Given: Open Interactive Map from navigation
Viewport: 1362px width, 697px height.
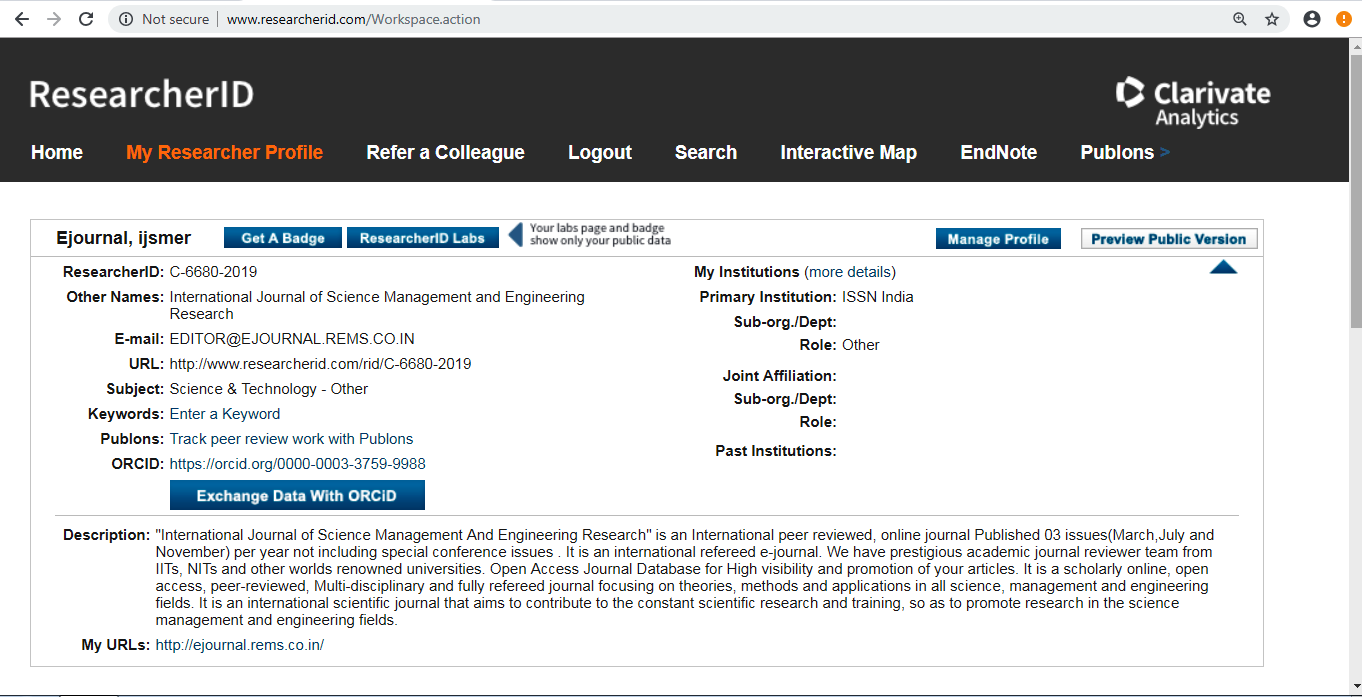Looking at the screenshot, I should 848,152.
